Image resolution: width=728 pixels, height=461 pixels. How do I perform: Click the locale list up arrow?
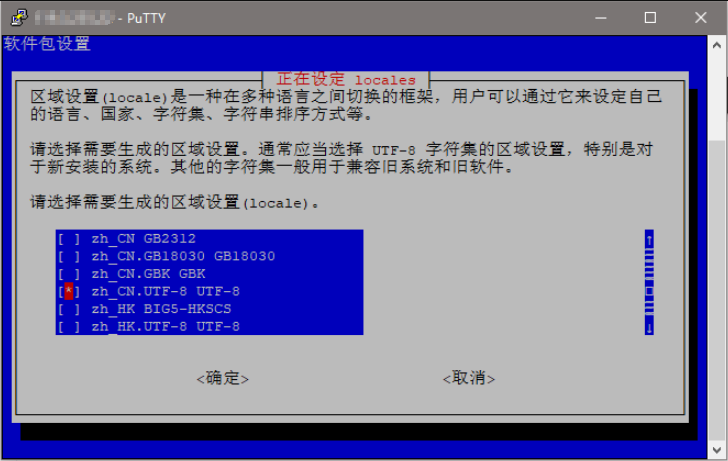(x=649, y=240)
